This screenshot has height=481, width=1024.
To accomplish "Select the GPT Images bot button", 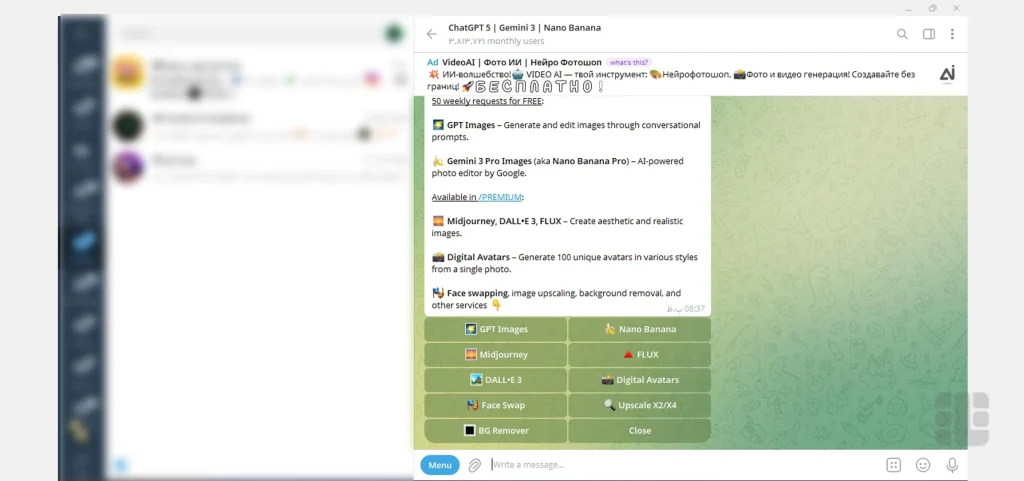I will point(496,329).
